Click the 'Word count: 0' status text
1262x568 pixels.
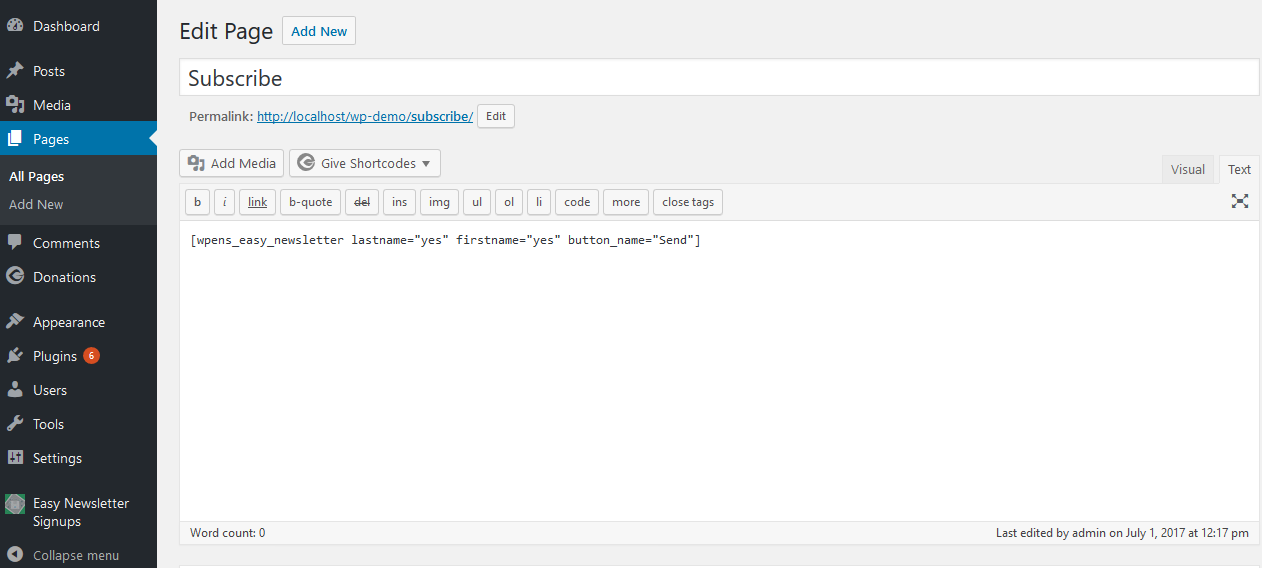pyautogui.click(x=228, y=533)
